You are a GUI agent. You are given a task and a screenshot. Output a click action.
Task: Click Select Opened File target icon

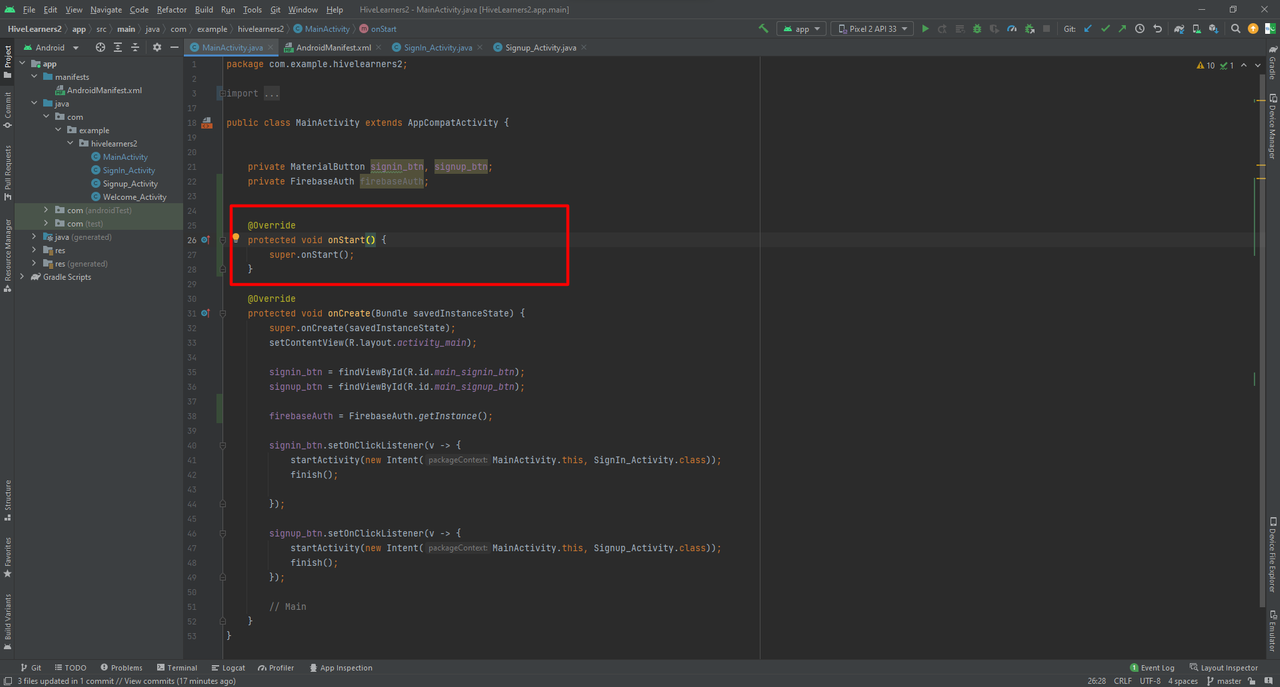[x=100, y=47]
